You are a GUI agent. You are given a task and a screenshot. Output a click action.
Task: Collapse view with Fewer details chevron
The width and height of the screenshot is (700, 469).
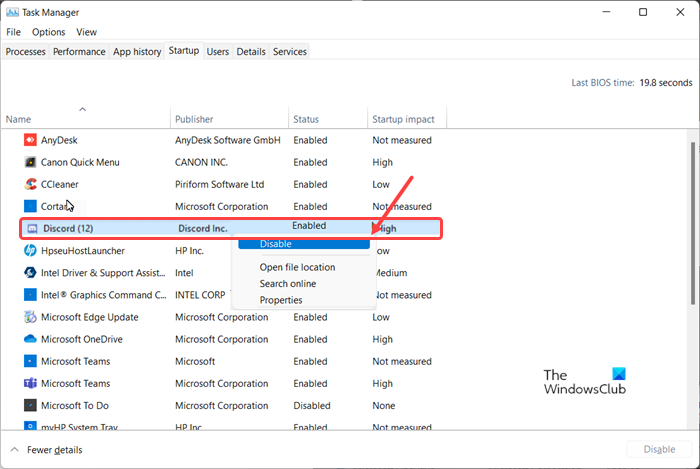15,450
